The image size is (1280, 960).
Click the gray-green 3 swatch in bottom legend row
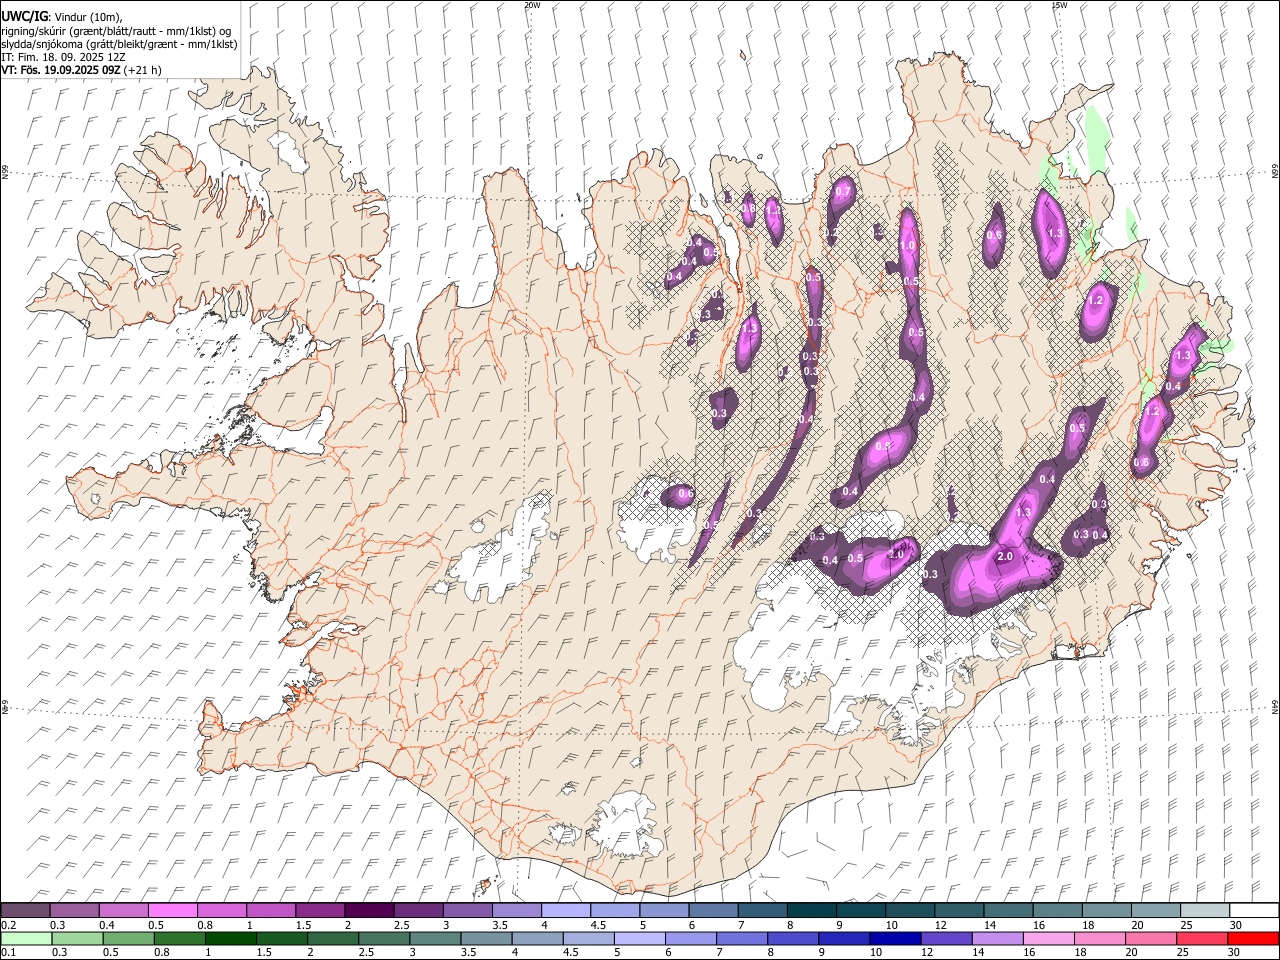pos(435,938)
